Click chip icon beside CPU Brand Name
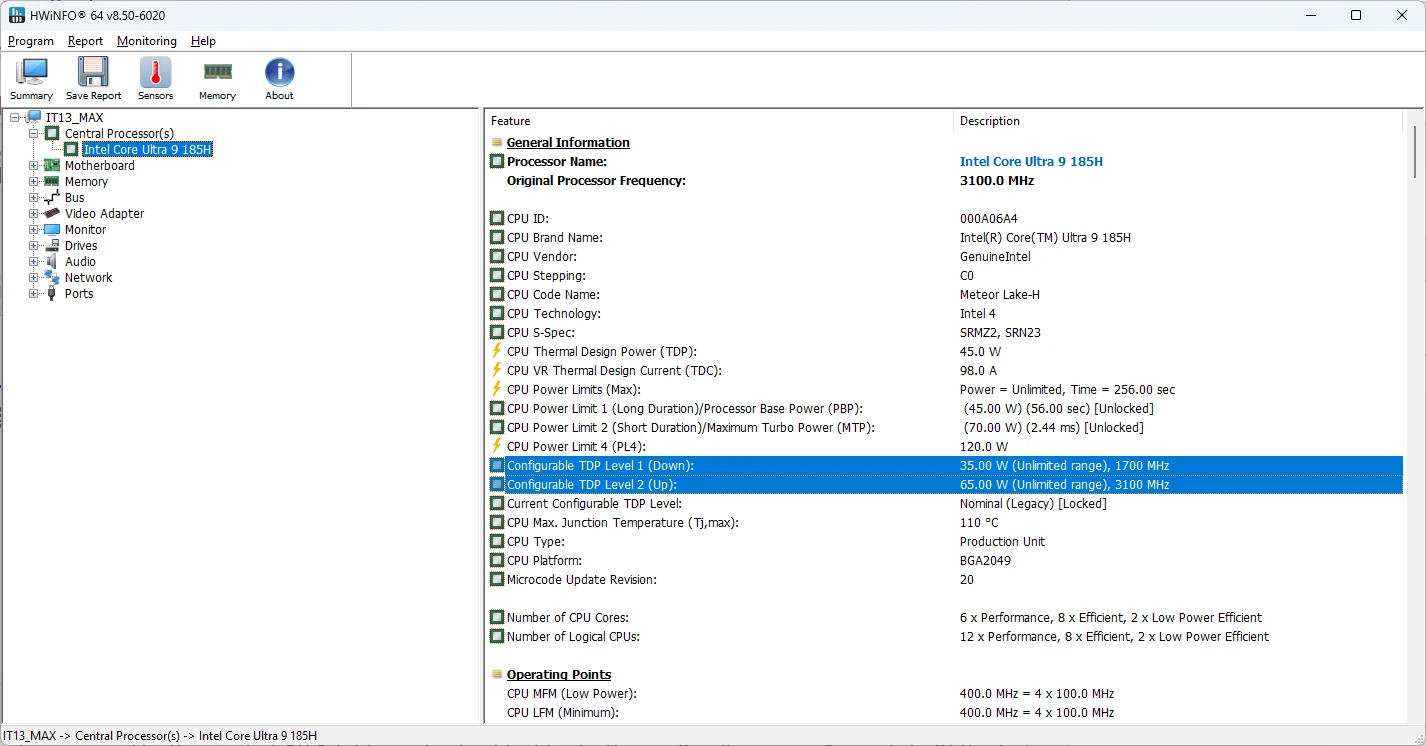The image size is (1426, 746). click(497, 238)
